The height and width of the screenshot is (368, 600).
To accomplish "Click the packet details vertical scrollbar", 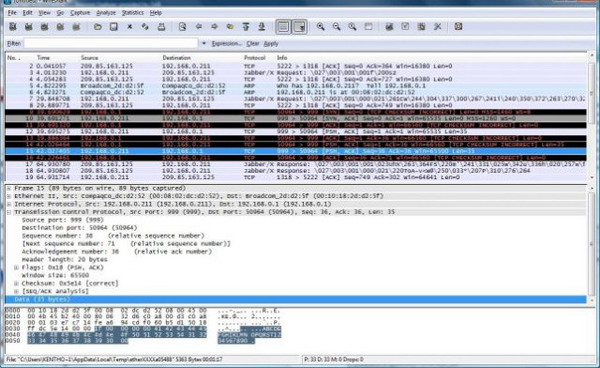I will click(592, 244).
